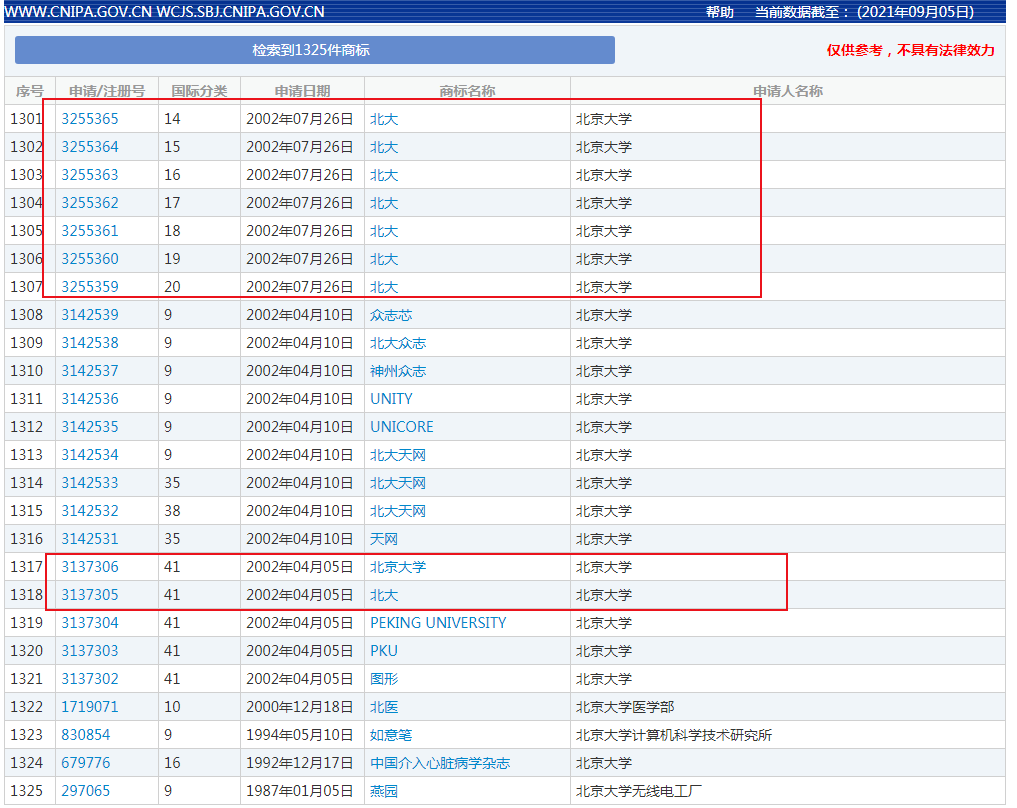
Task: Open the UNITY trademark link
Action: [x=391, y=398]
